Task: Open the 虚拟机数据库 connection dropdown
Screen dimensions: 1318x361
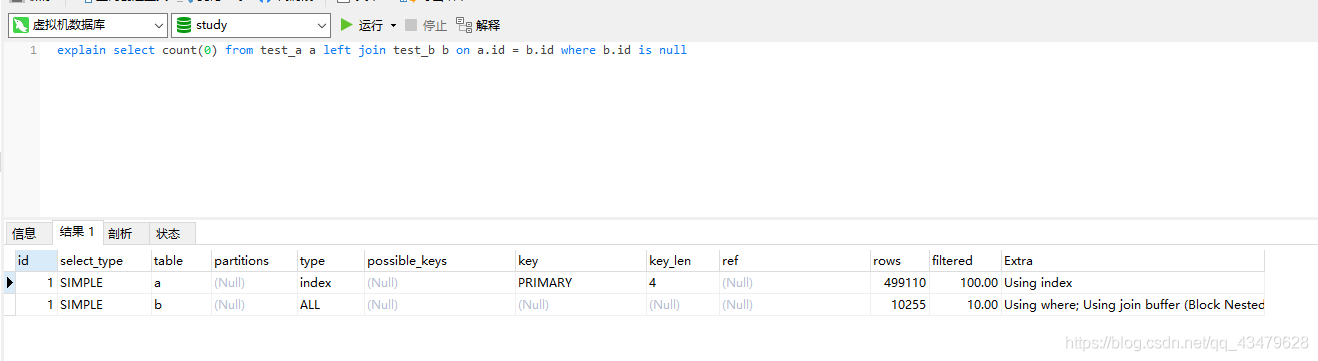Action: (88, 25)
